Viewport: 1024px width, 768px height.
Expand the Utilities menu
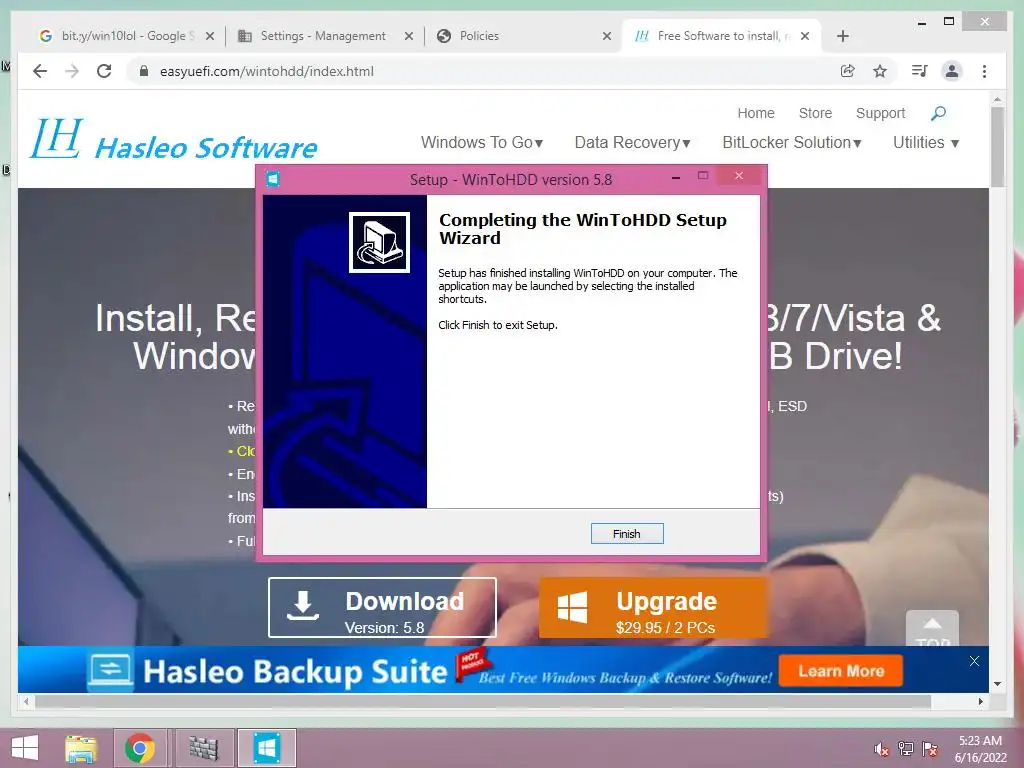click(x=925, y=142)
